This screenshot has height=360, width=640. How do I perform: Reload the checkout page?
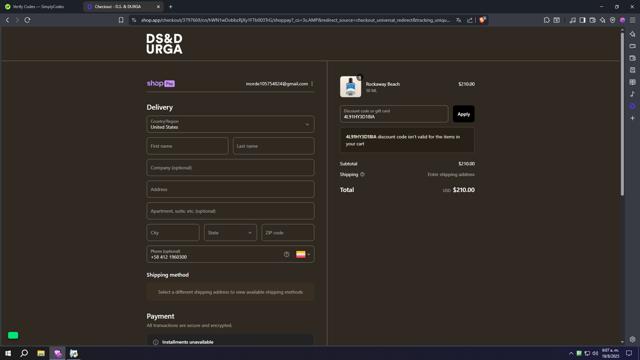pos(27,20)
